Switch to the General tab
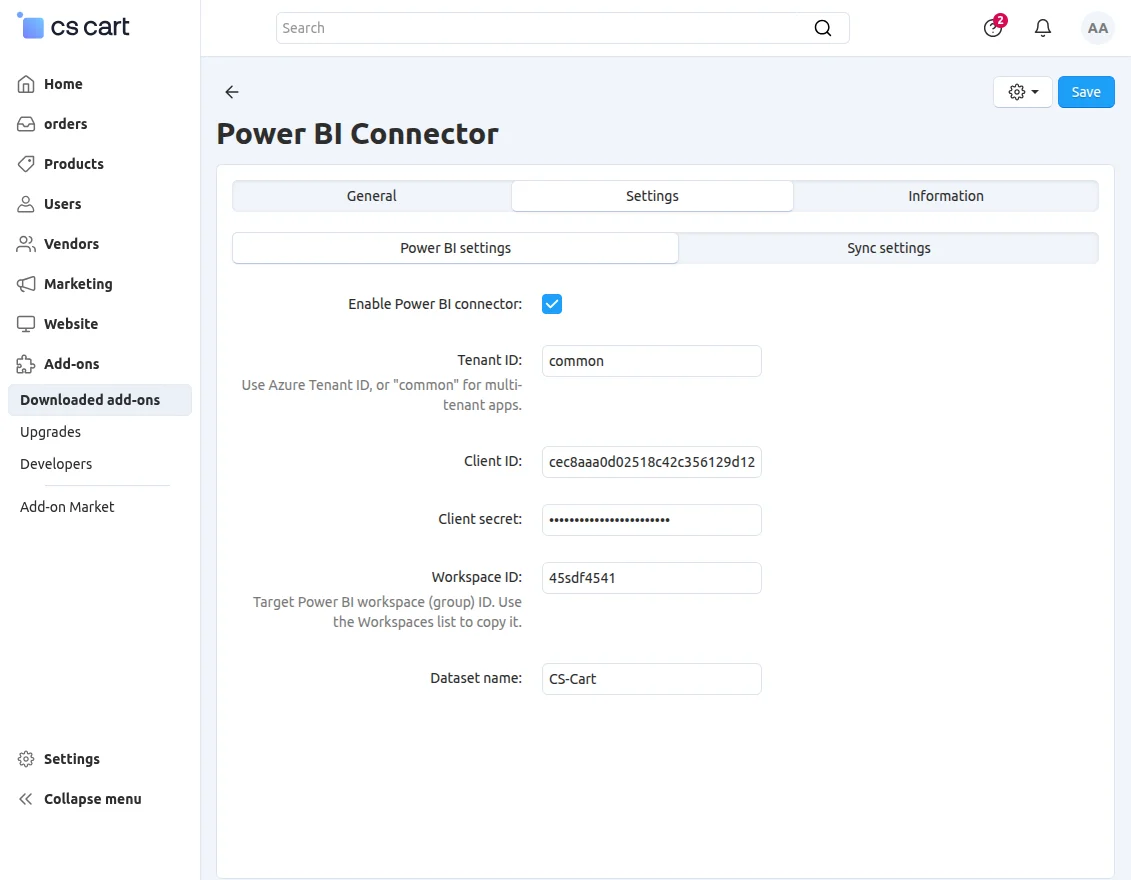Screen dimensions: 1131x880 (371, 196)
